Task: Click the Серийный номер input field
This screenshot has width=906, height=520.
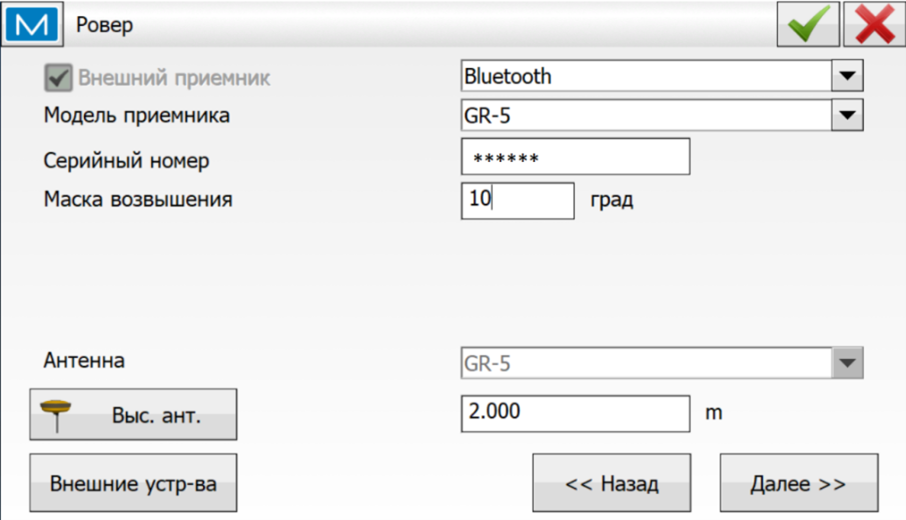Action: pyautogui.click(x=575, y=157)
